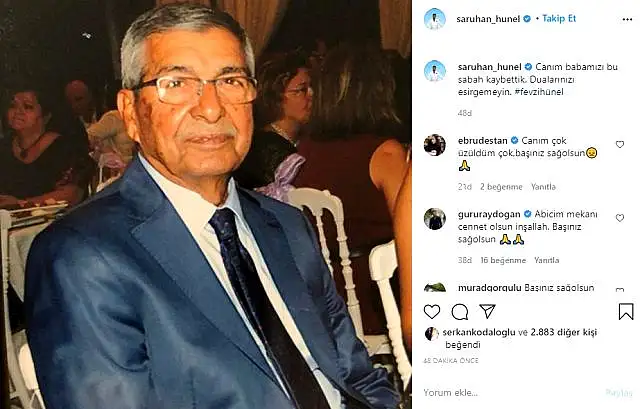
Task: Save post with bookmark icon
Action: 626,311
